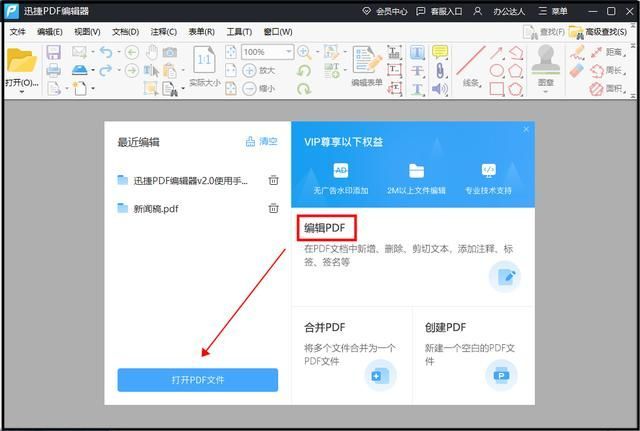
Task: Select the Arrow drawing tool
Action: point(497,53)
